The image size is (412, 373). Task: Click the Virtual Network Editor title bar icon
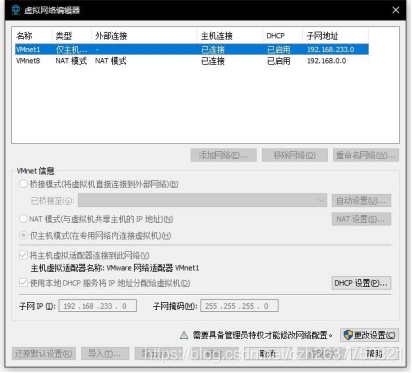16,10
